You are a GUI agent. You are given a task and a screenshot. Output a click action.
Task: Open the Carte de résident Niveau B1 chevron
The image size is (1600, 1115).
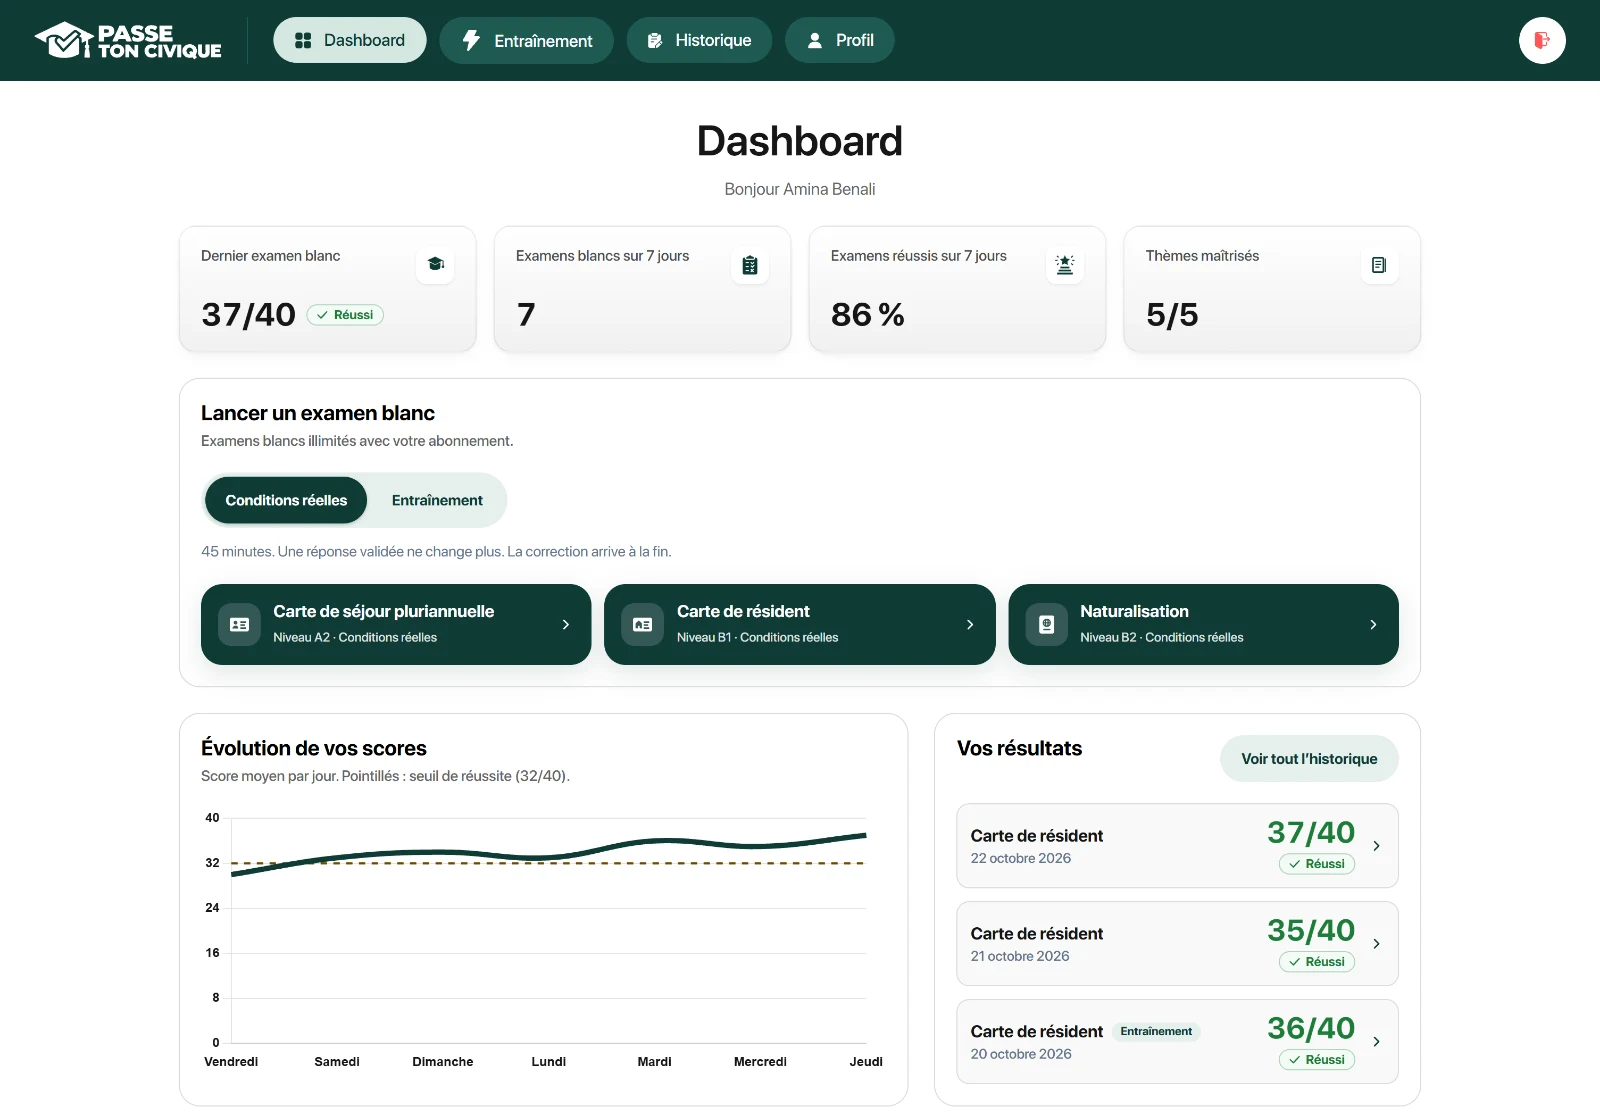tap(970, 624)
